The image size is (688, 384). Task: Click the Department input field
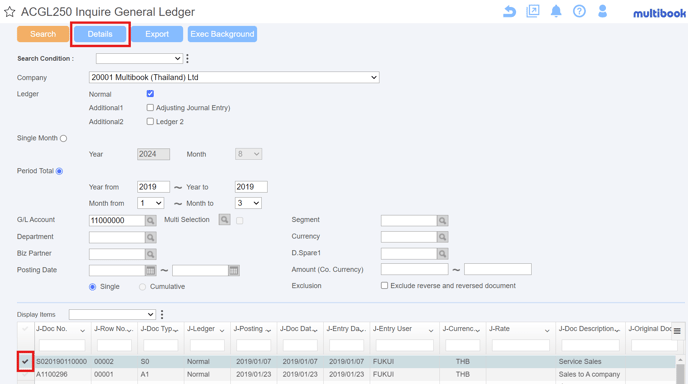pos(117,237)
